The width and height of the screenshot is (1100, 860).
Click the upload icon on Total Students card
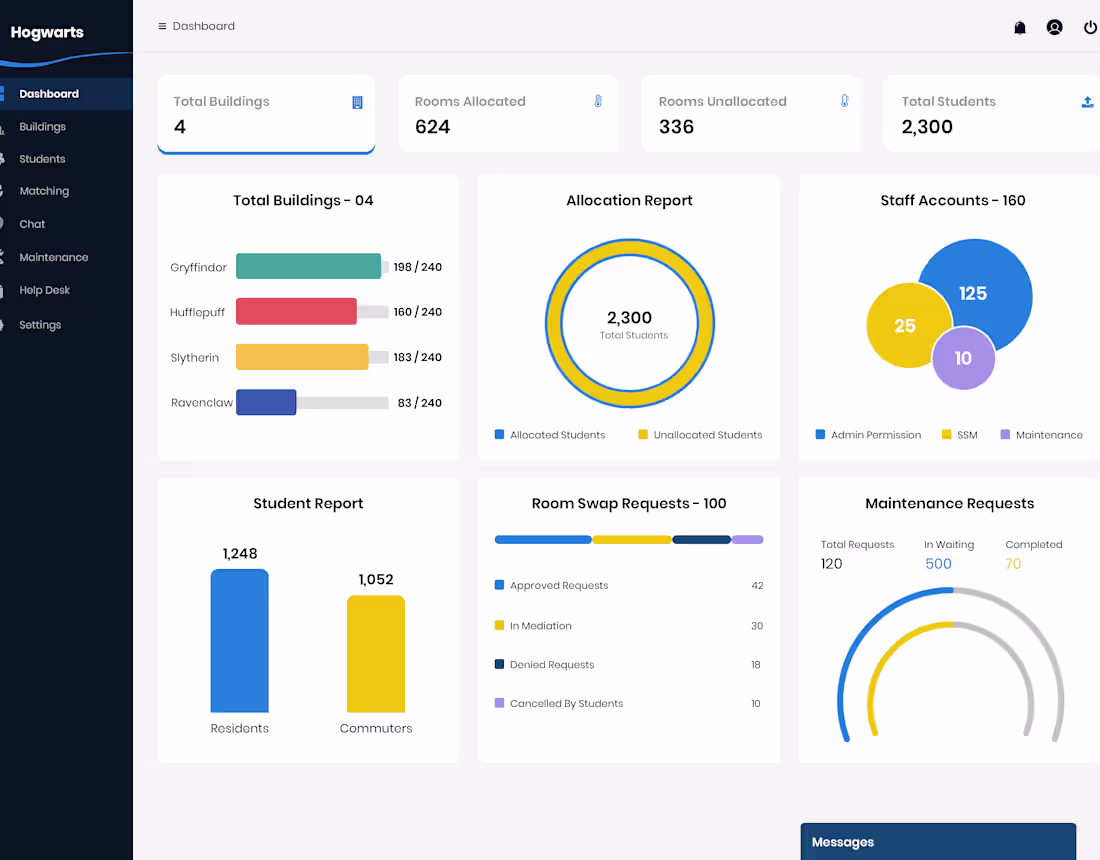[1086, 101]
